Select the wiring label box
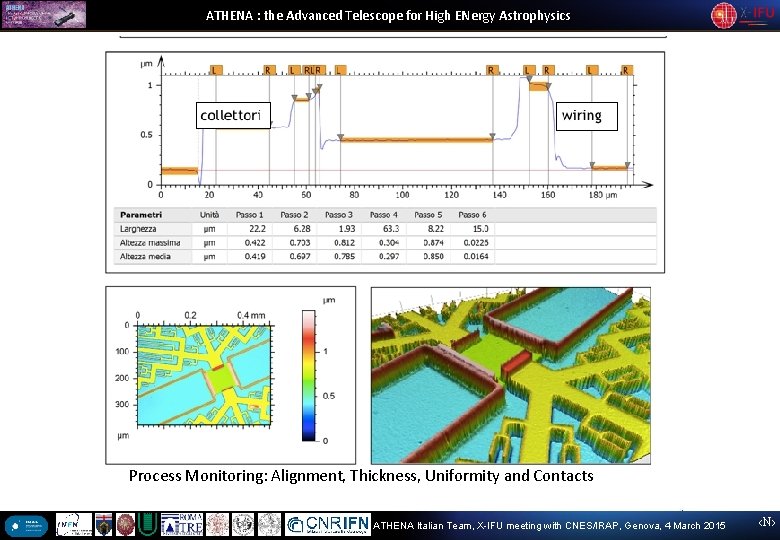780x540 pixels. [586, 116]
